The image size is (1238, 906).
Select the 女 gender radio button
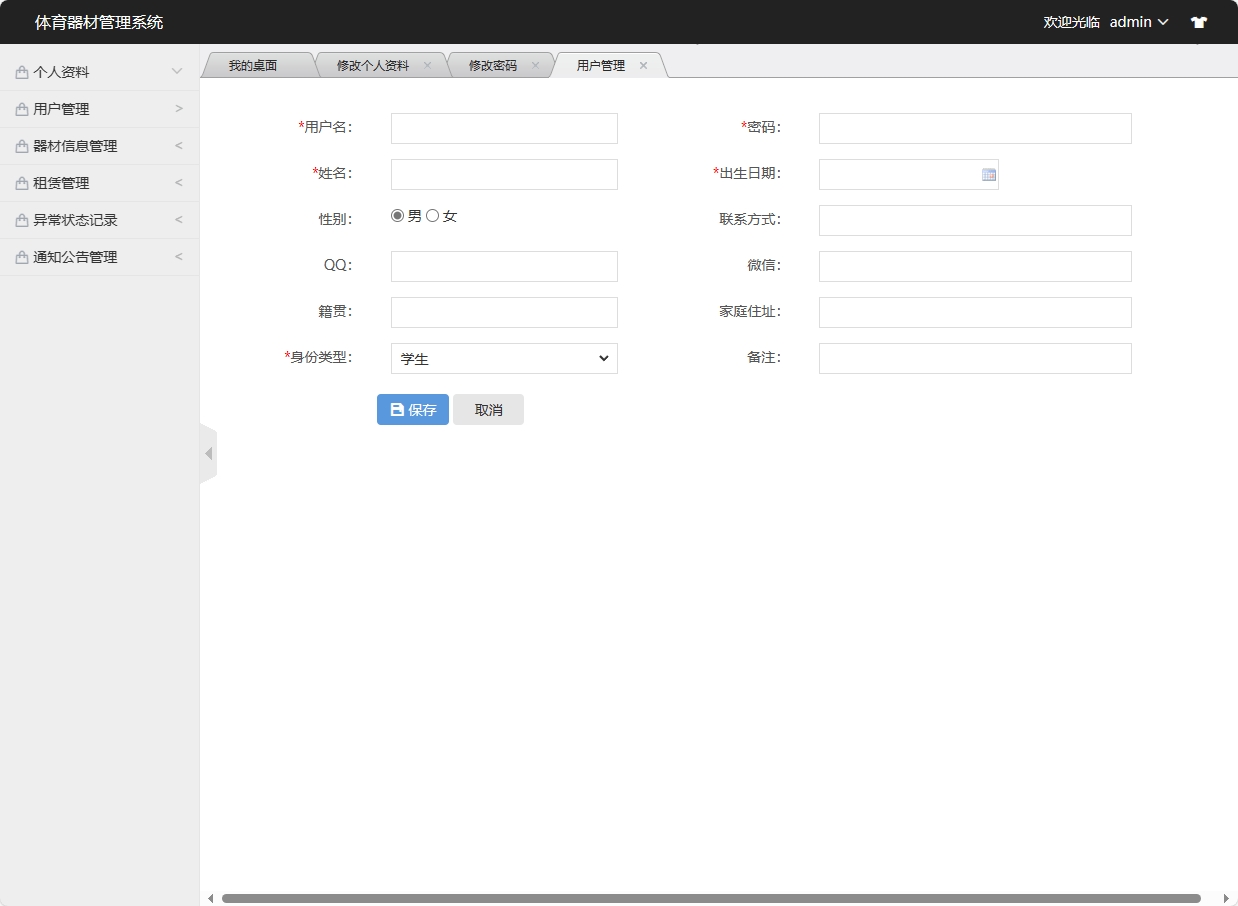[x=432, y=214]
